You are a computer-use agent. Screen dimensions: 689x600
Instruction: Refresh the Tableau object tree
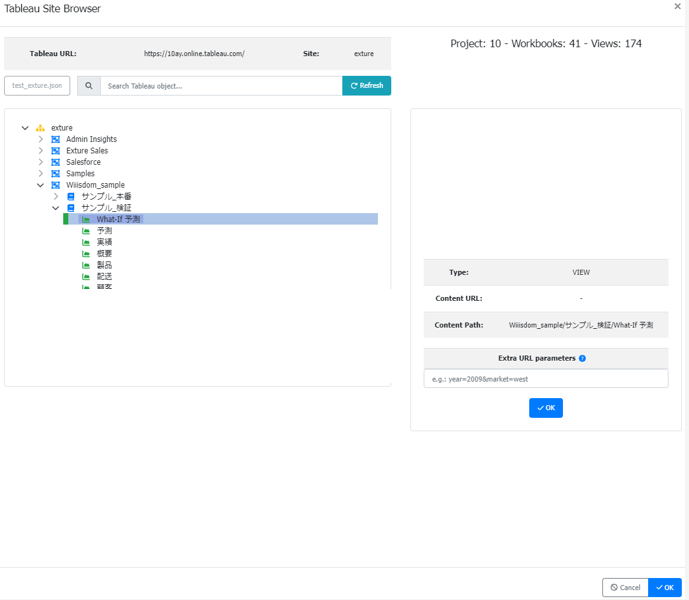click(x=366, y=86)
